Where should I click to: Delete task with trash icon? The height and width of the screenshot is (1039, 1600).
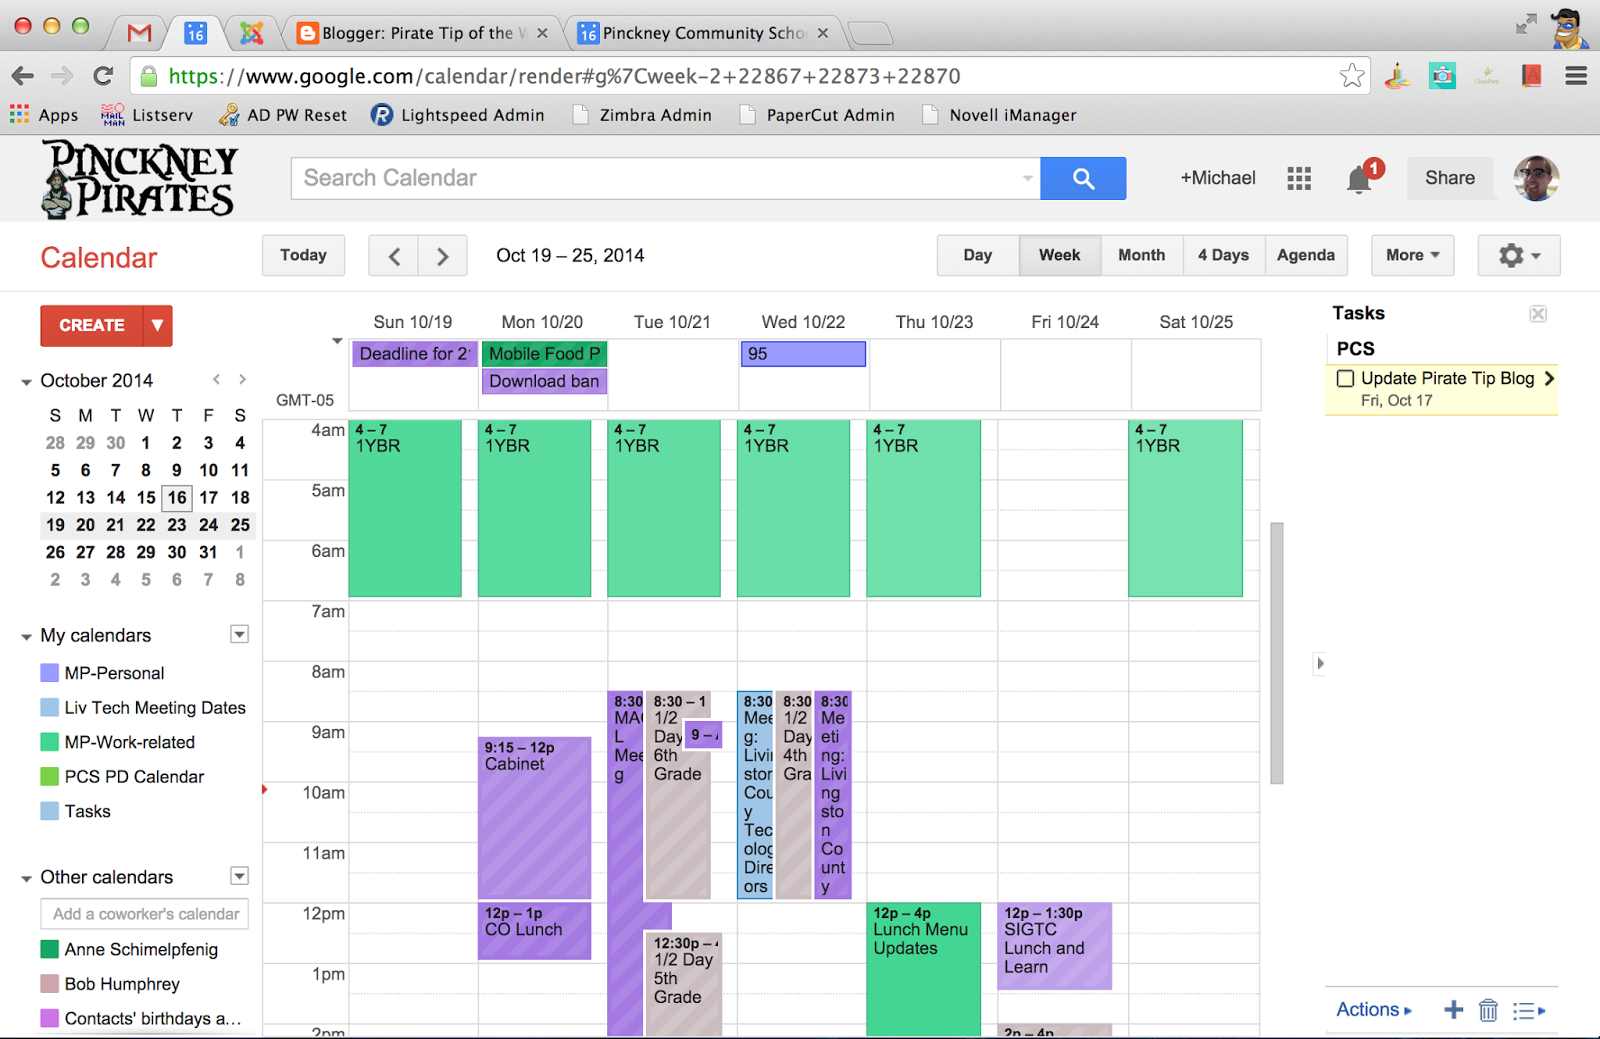point(1488,1010)
